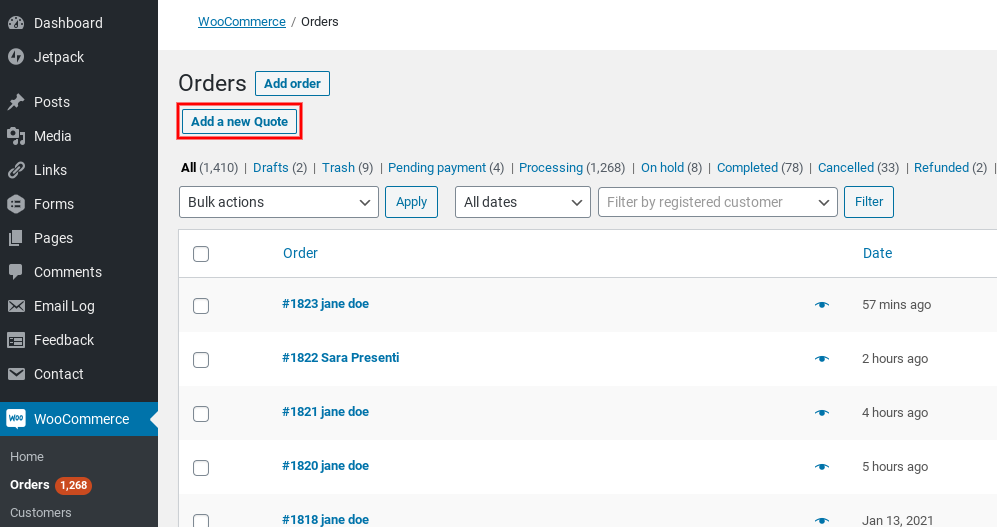Open order #1820 jane doe
Image resolution: width=997 pixels, height=527 pixels.
326,466
